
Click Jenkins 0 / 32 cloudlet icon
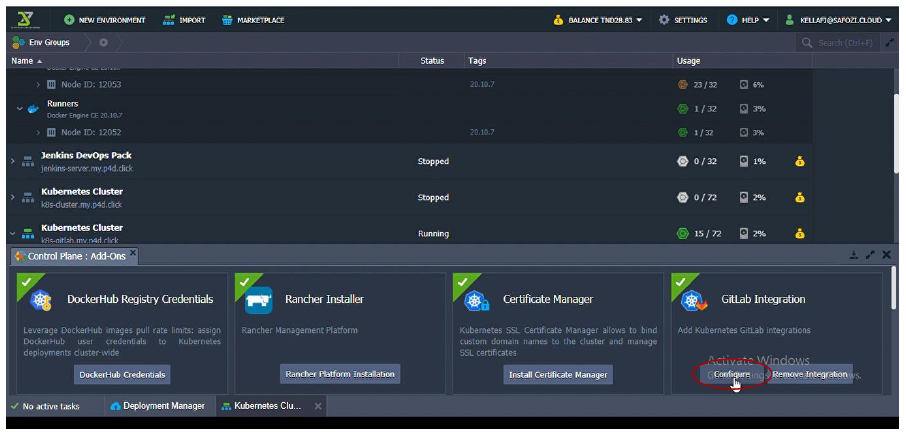pos(682,161)
